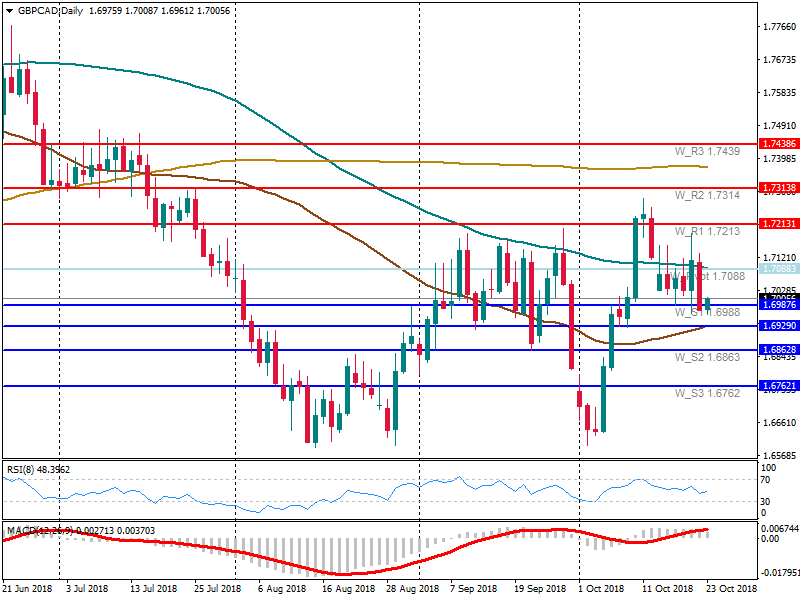Viewport: 800px width, 600px height.
Task: Click the pivot 1.70883 price tag
Action: tap(778, 269)
